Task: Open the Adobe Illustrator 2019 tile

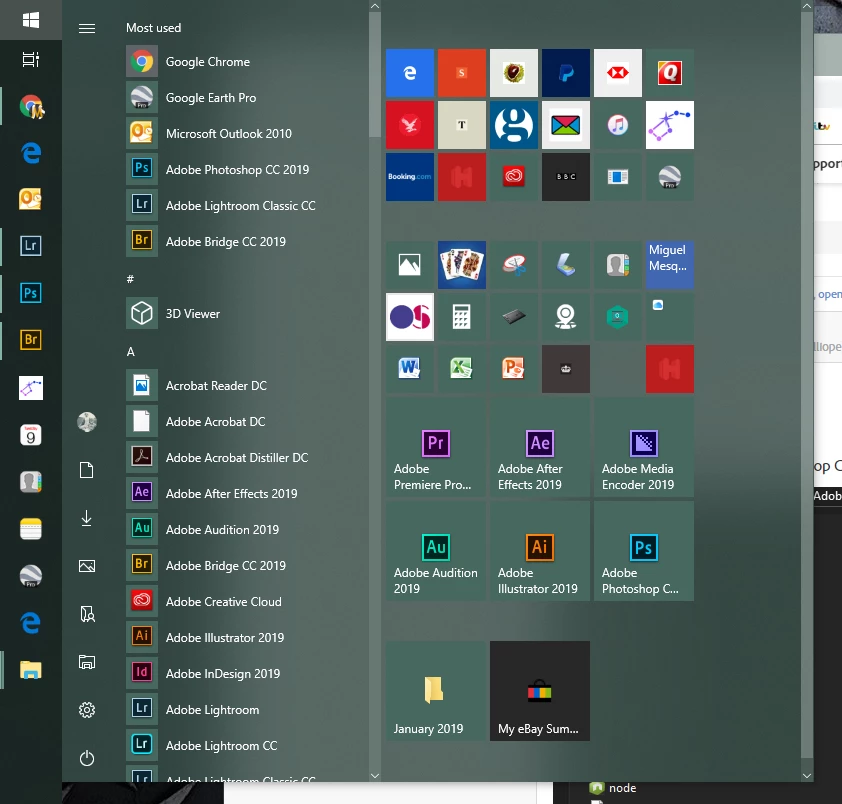Action: pos(540,551)
